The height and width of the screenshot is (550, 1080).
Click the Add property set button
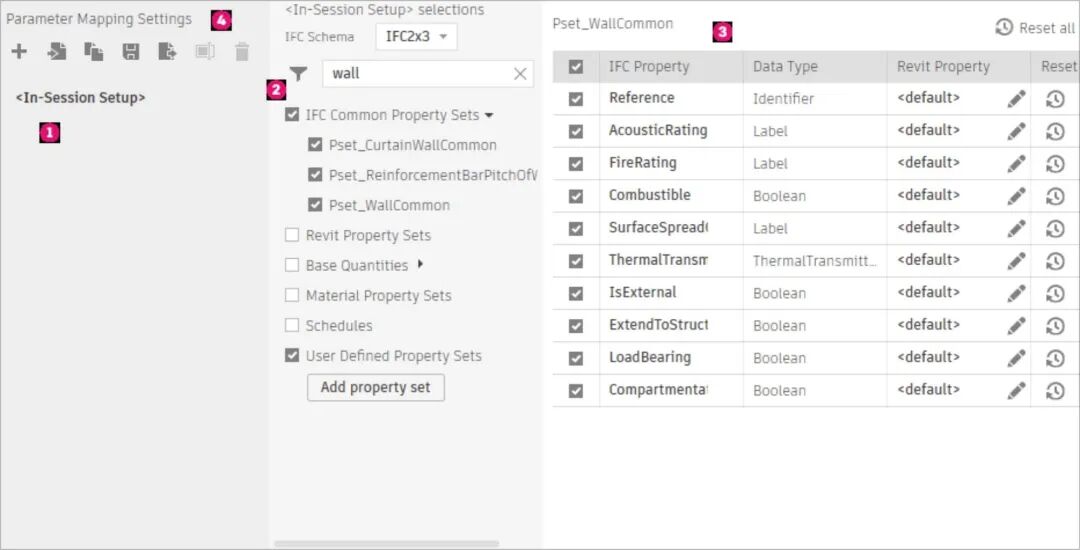375,387
